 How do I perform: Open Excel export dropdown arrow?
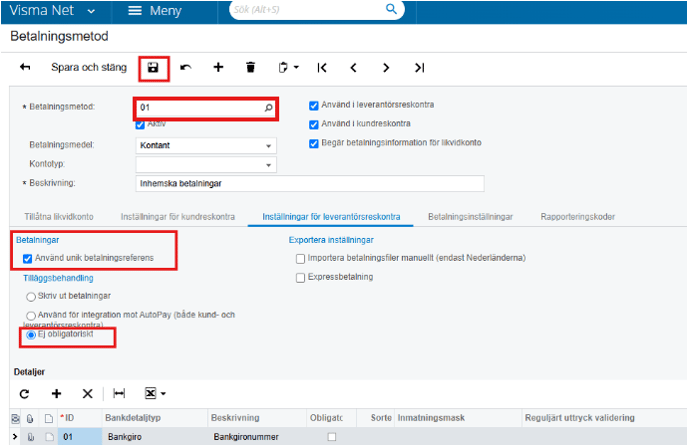coord(163,394)
